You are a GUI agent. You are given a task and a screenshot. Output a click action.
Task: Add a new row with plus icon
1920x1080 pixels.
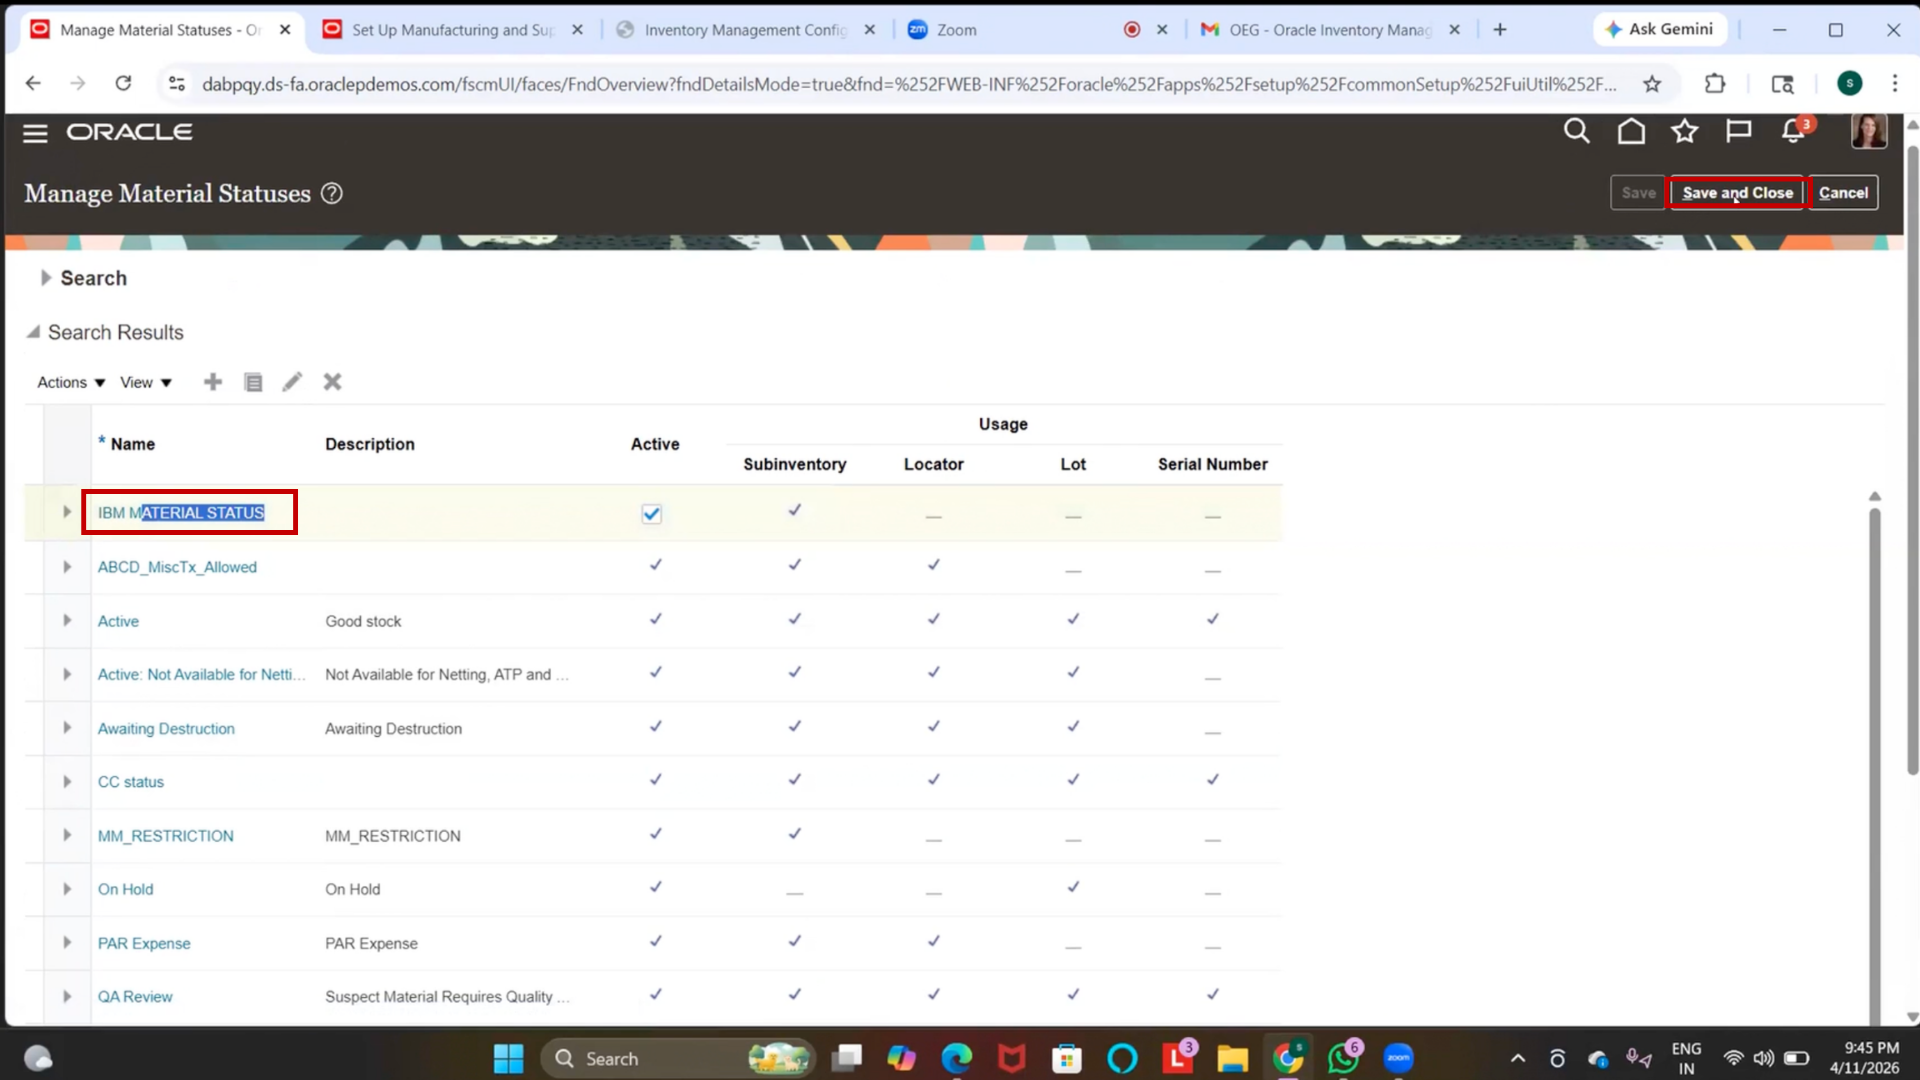click(213, 382)
